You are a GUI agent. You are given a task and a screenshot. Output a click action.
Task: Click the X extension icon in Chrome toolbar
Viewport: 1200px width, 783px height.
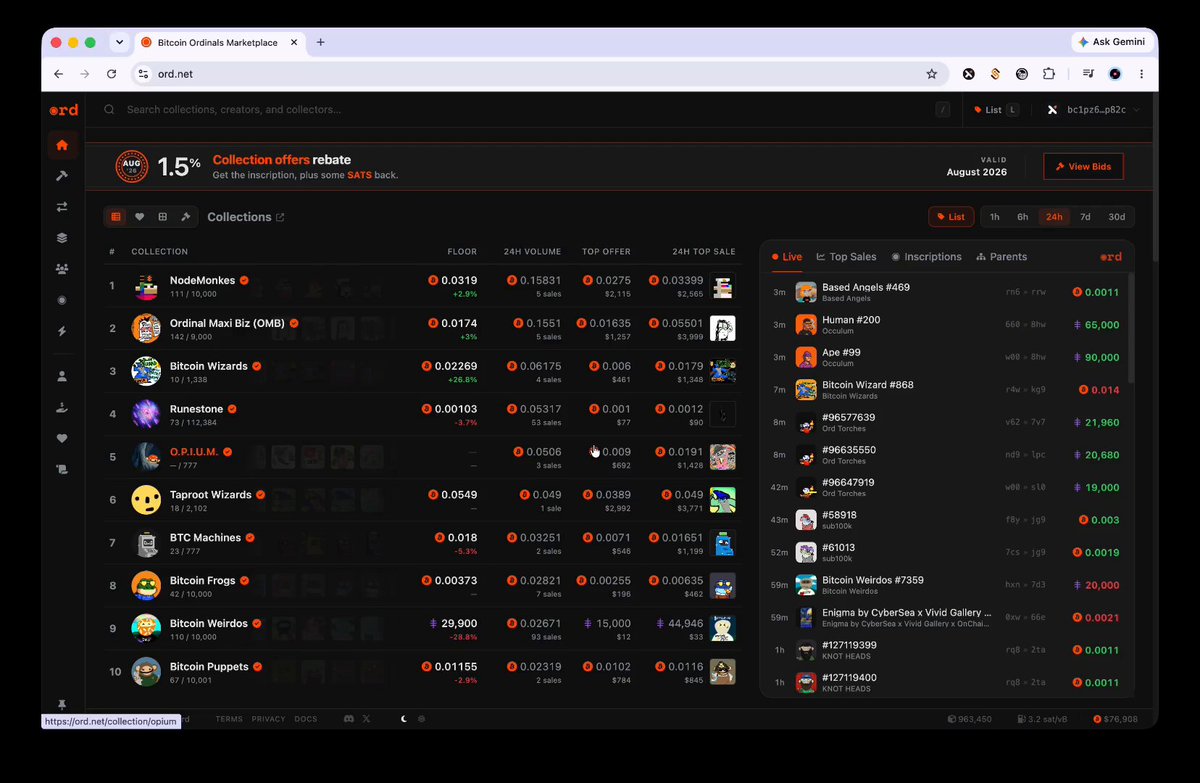[x=968, y=74]
